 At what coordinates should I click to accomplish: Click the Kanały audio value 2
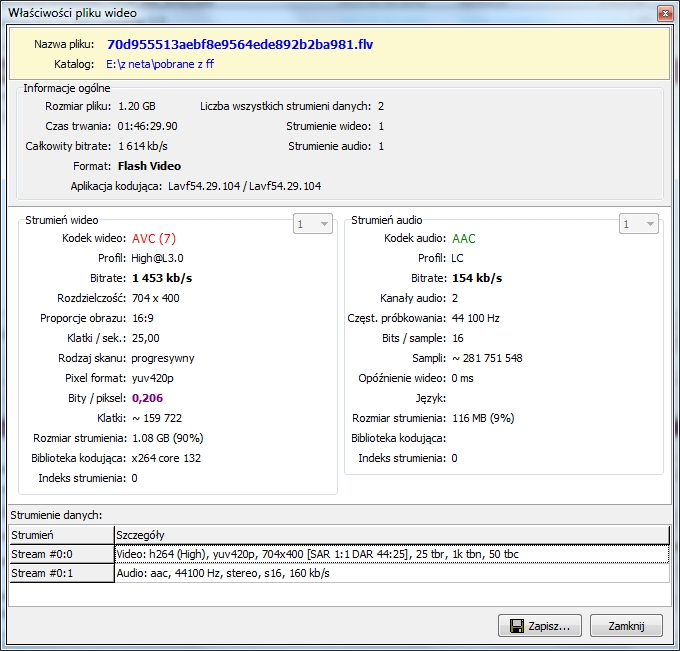[455, 298]
